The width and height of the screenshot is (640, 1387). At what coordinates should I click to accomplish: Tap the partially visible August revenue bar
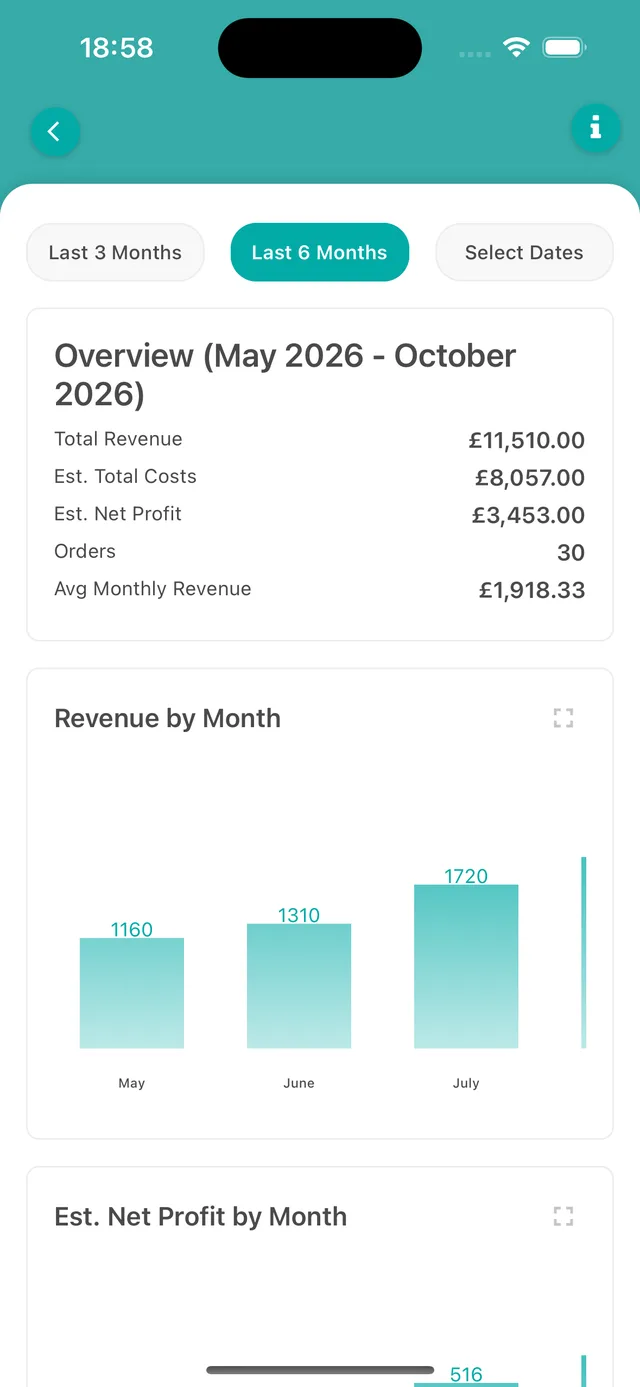pos(584,952)
